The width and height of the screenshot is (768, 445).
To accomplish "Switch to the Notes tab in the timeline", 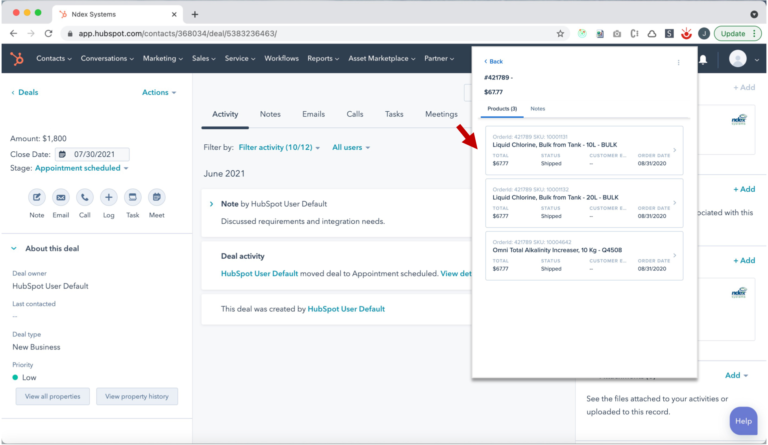I will pyautogui.click(x=270, y=114).
